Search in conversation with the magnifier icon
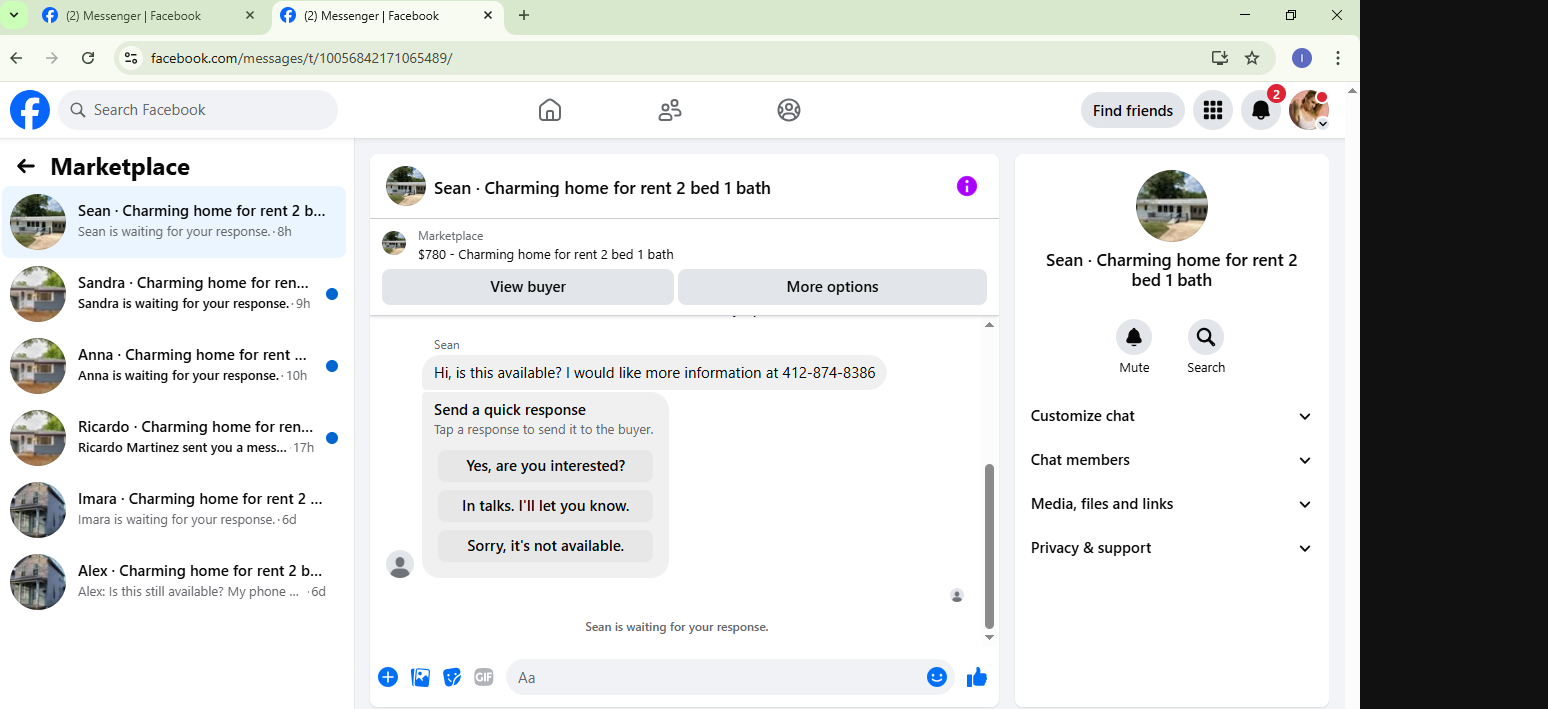1548x709 pixels. tap(1206, 337)
